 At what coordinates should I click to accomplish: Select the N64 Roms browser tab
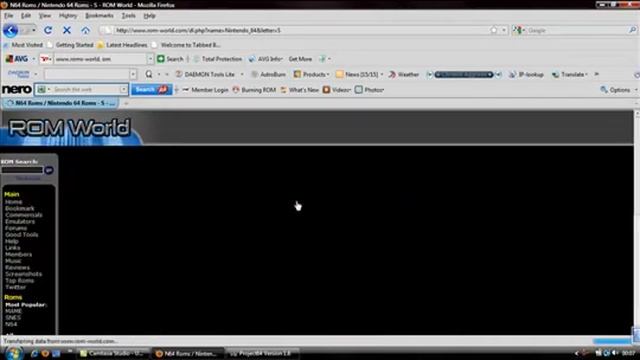click(60, 103)
